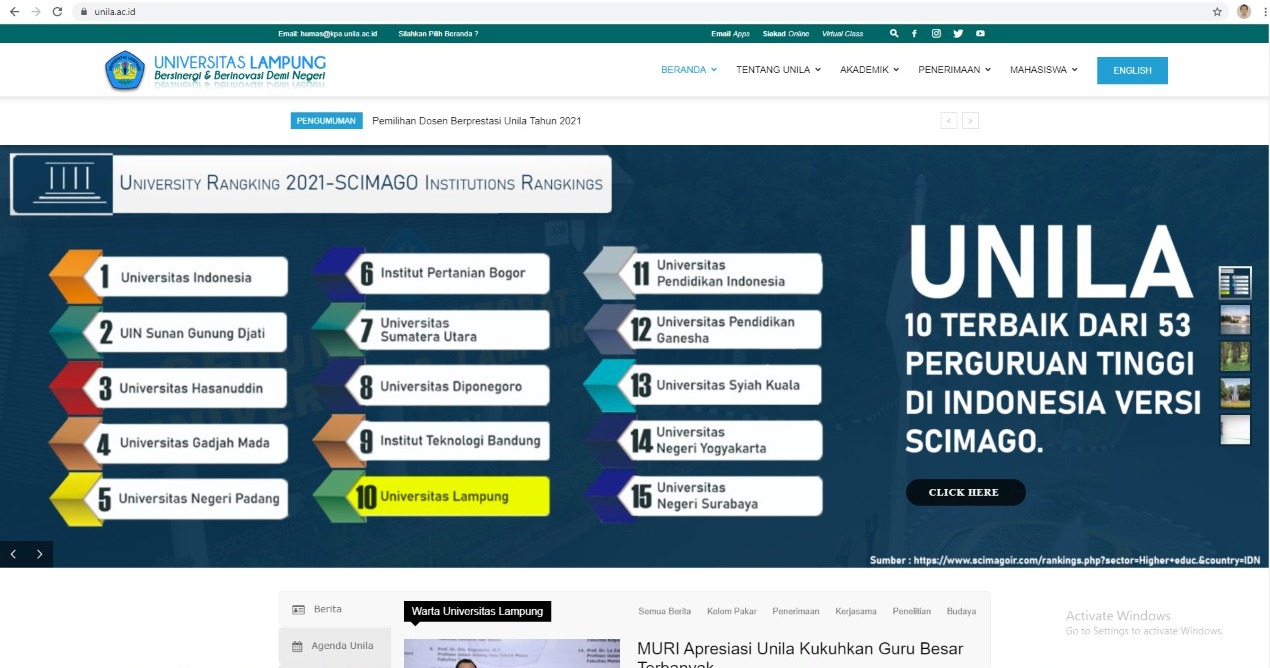Click the browser back arrow
1270x668 pixels.
click(x=14, y=11)
